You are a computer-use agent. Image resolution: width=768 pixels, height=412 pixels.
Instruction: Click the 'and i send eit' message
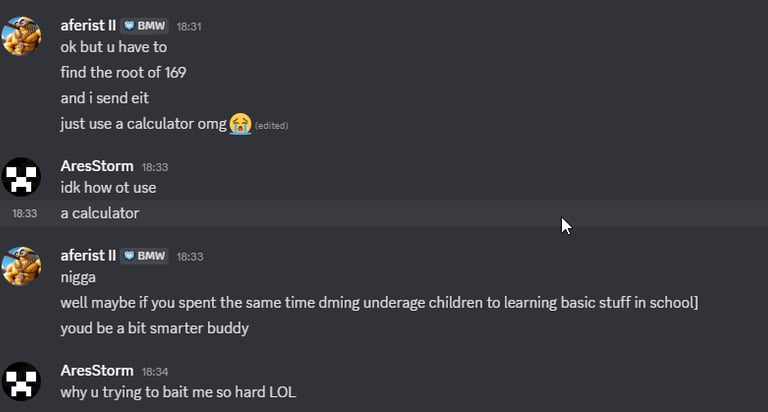coord(104,98)
